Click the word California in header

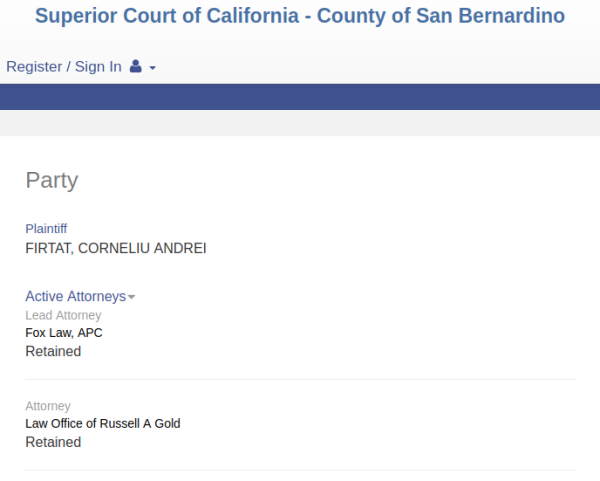click(253, 16)
